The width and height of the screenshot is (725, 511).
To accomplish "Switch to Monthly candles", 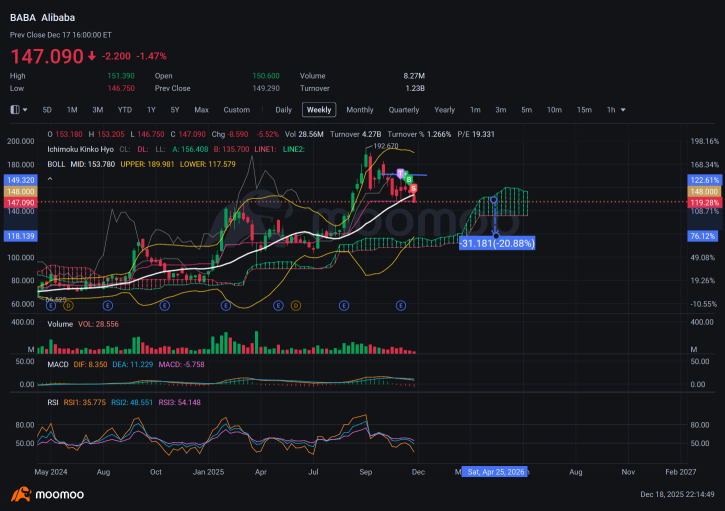I will [360, 110].
